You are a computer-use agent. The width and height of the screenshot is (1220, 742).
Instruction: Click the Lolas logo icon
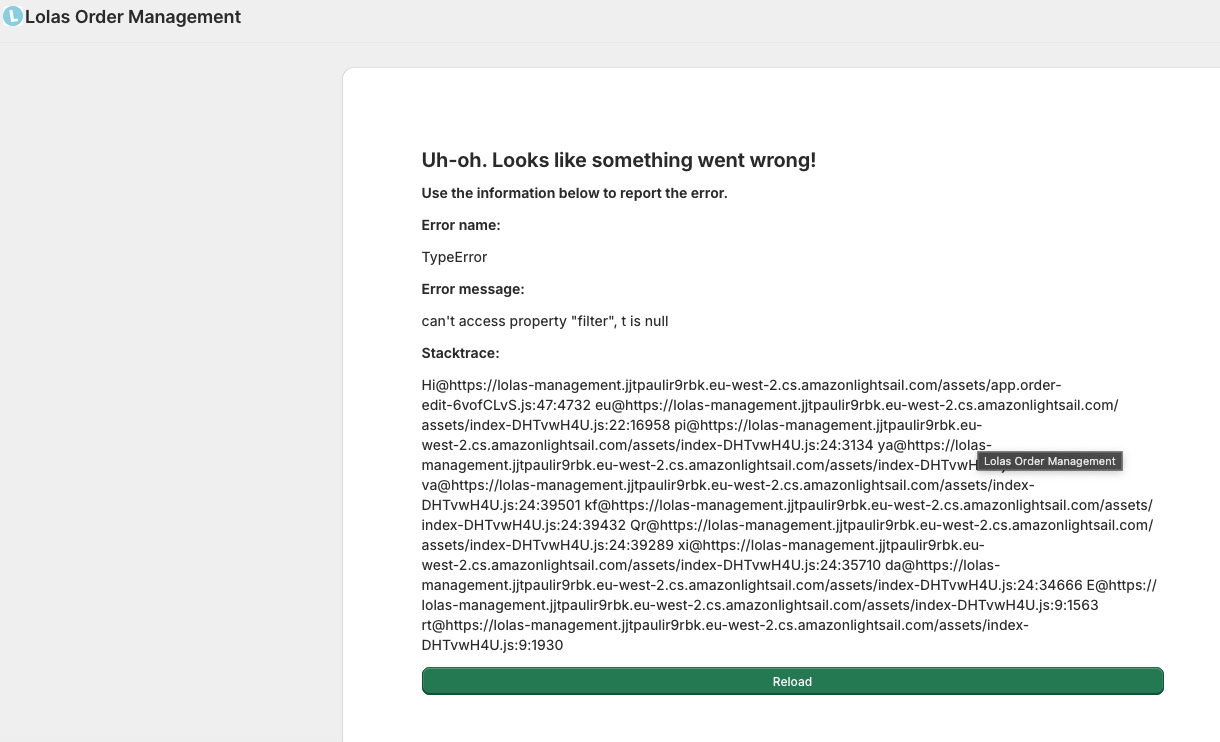(12, 17)
